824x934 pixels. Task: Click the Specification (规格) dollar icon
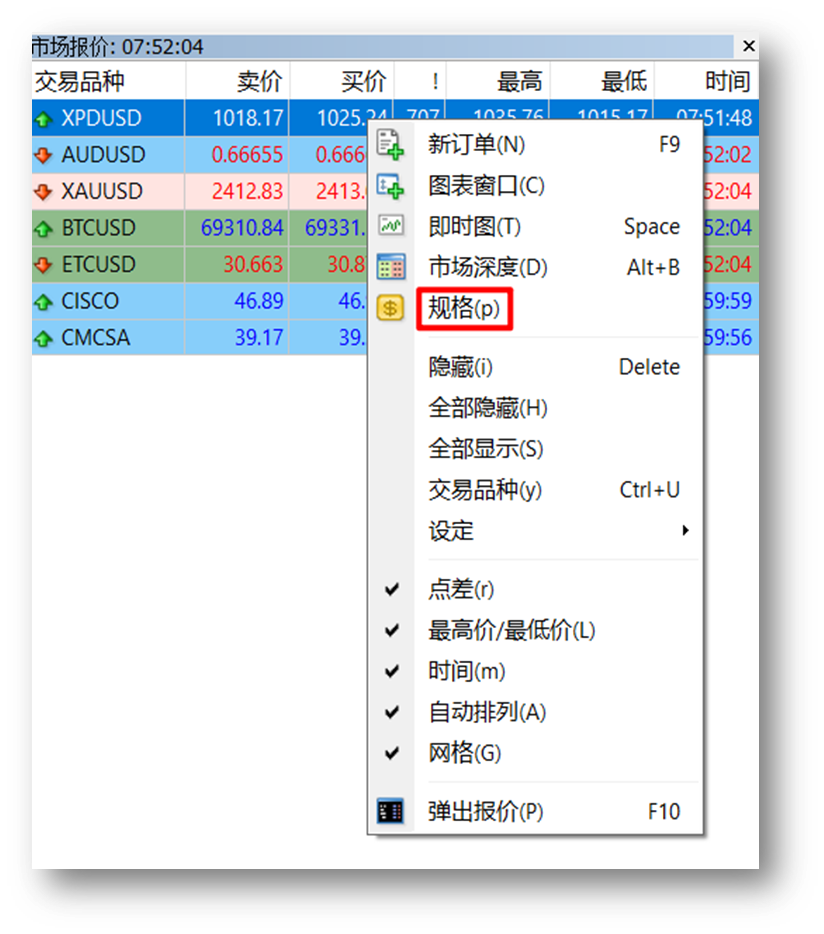coord(390,308)
